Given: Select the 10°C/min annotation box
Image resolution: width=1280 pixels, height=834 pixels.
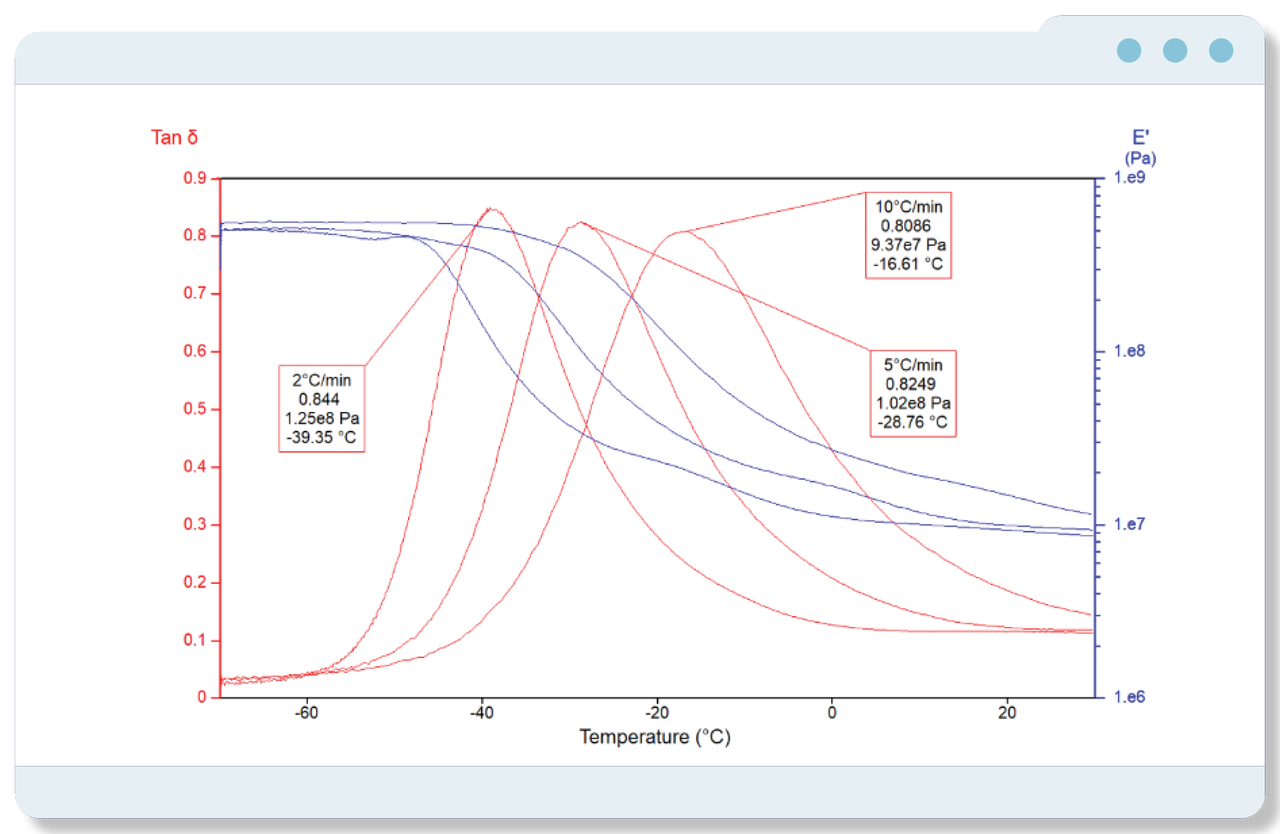Looking at the screenshot, I should pyautogui.click(x=906, y=235).
